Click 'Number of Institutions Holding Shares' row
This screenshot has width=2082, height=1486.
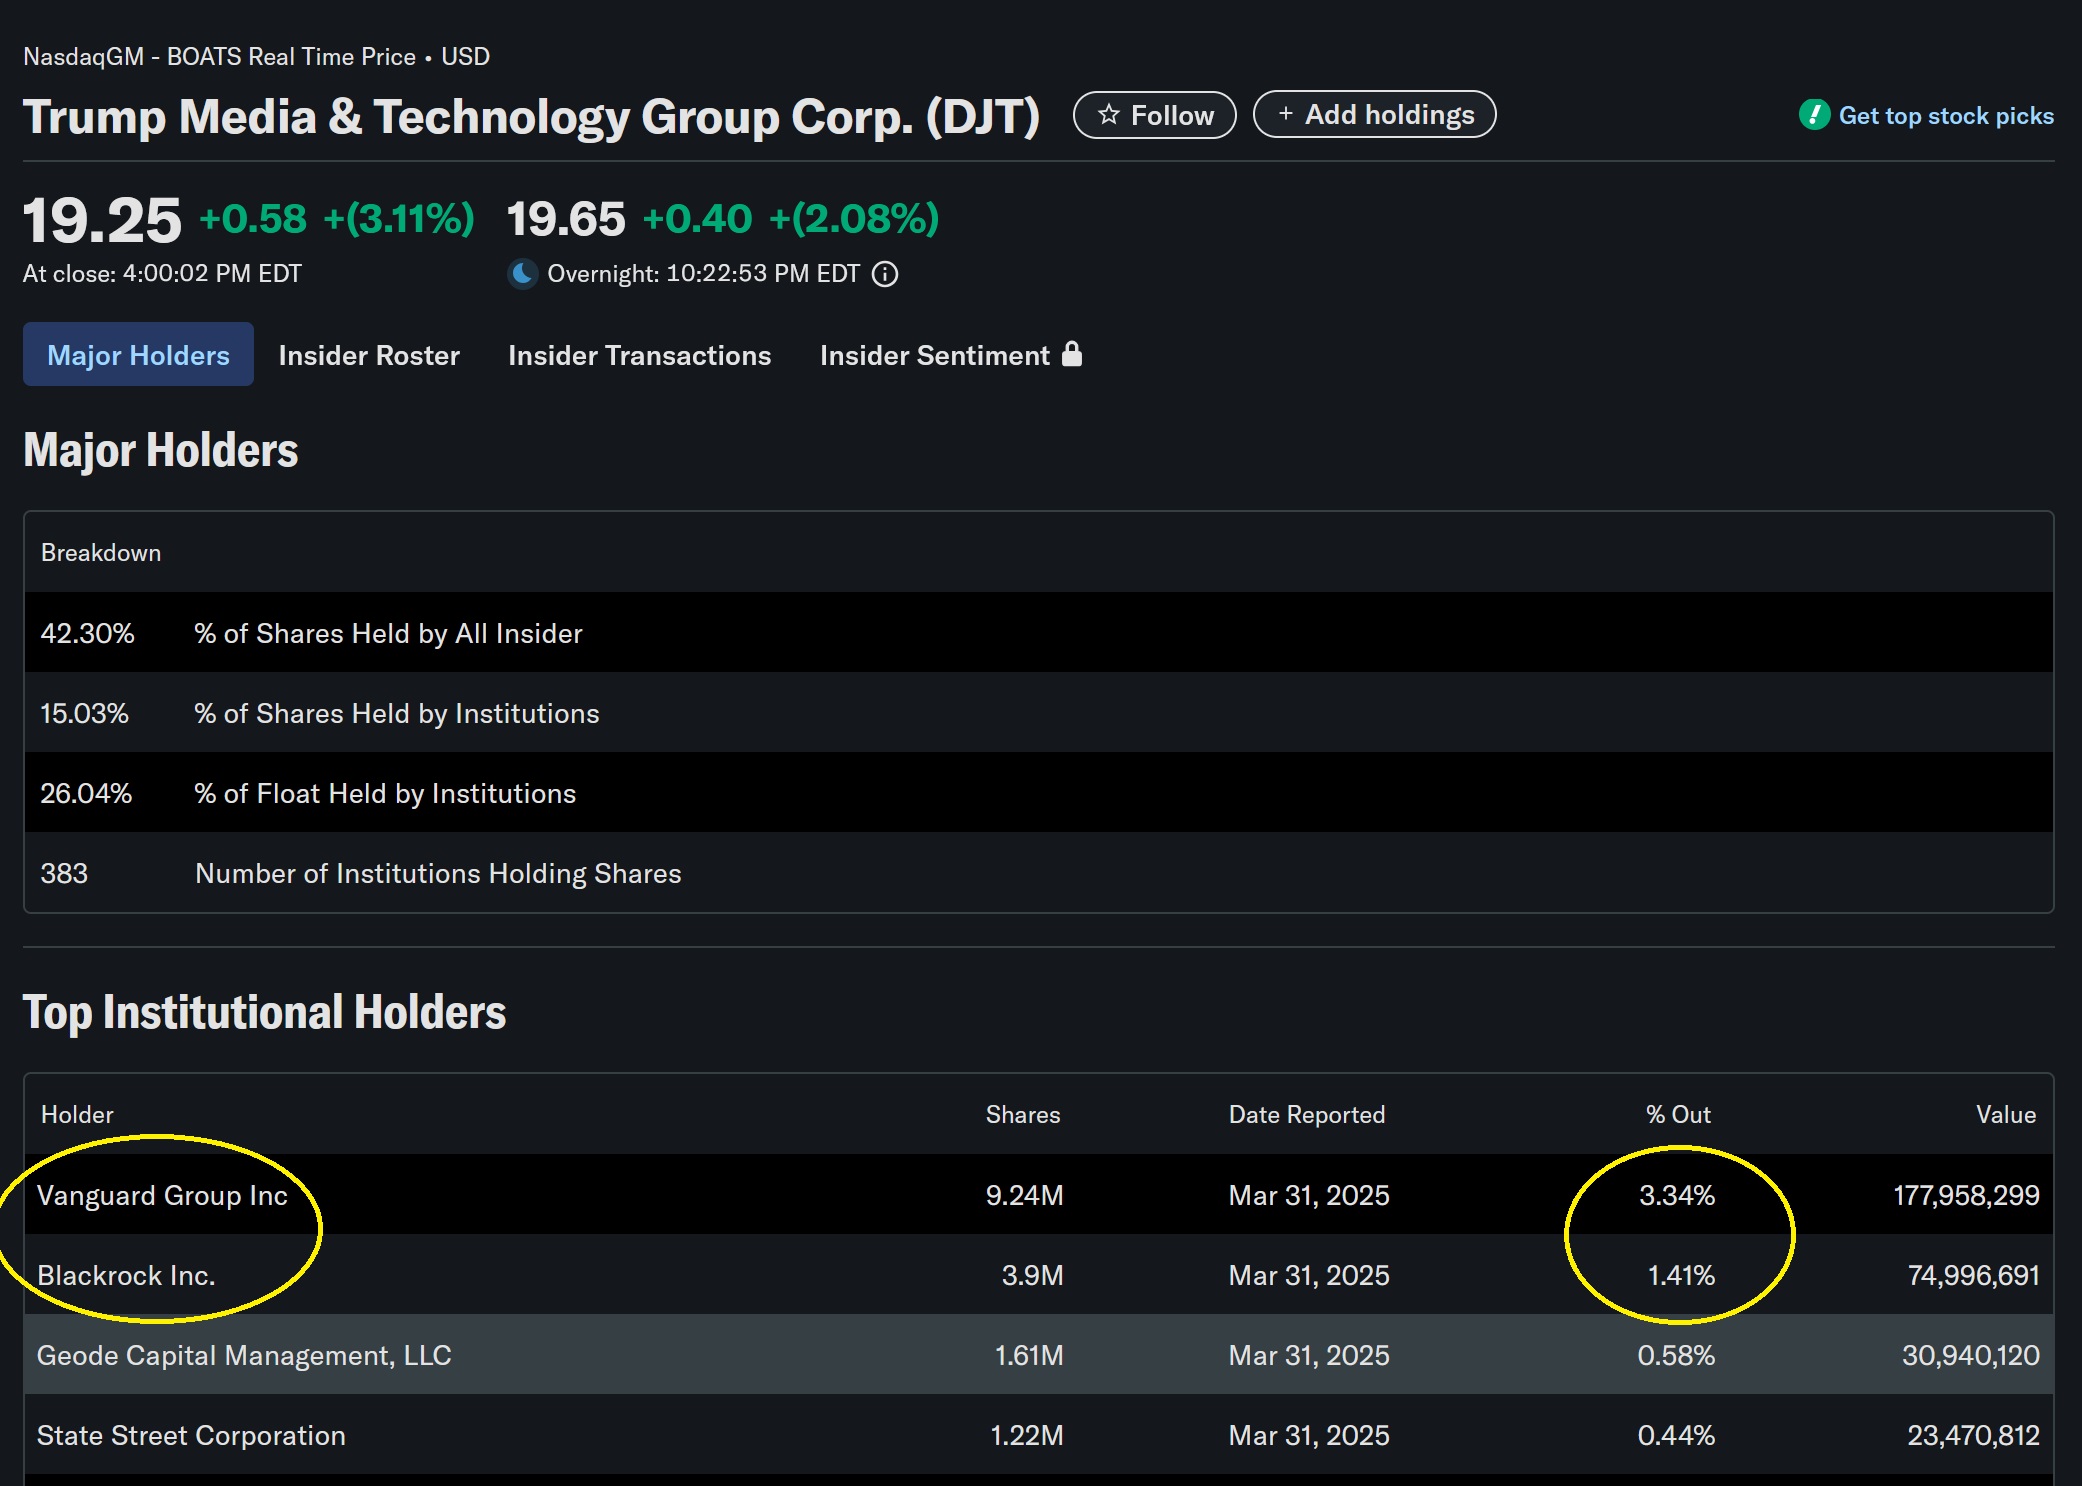1039,873
